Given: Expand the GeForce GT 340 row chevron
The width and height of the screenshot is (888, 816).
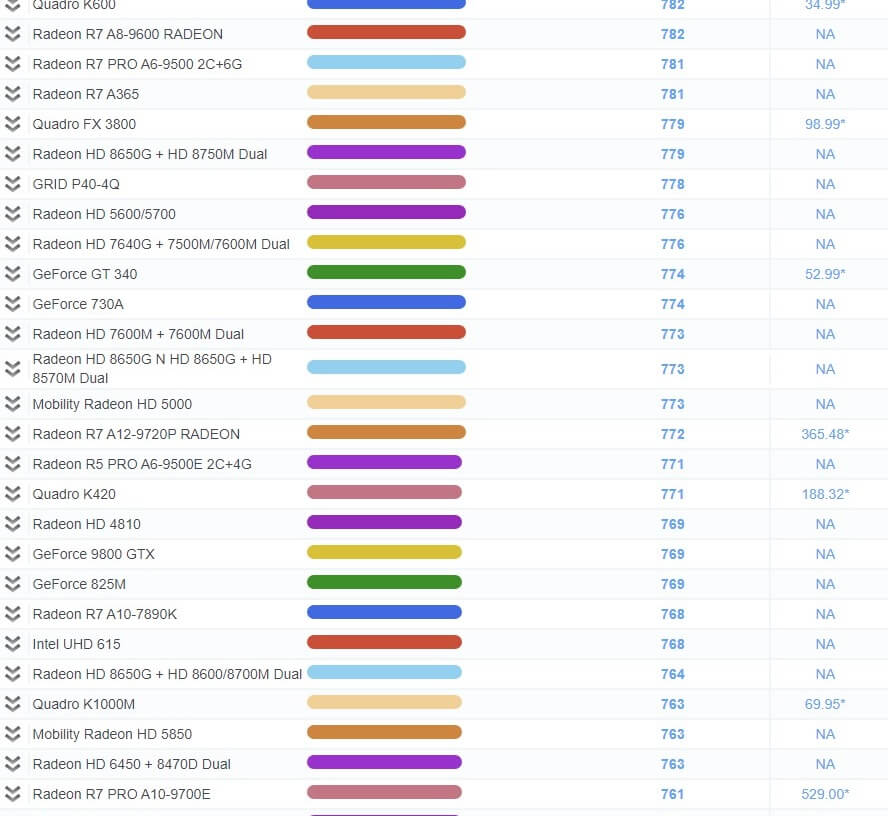Looking at the screenshot, I should coord(12,274).
